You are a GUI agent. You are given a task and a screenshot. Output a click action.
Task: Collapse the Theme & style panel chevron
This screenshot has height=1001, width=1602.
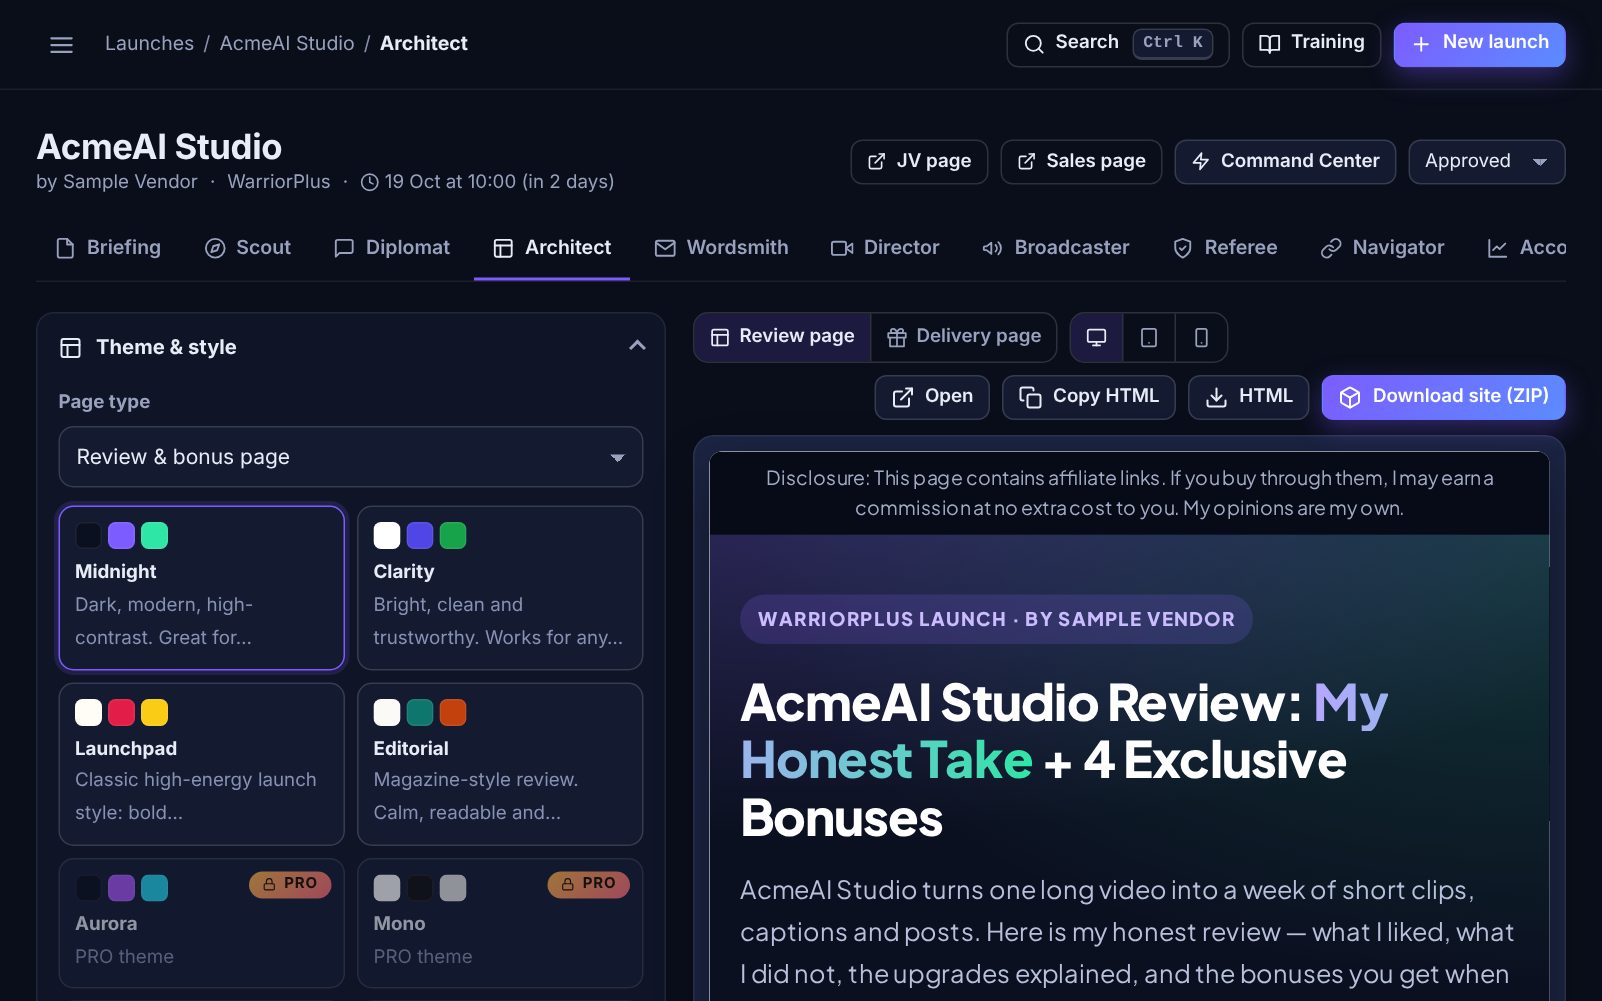pos(637,346)
